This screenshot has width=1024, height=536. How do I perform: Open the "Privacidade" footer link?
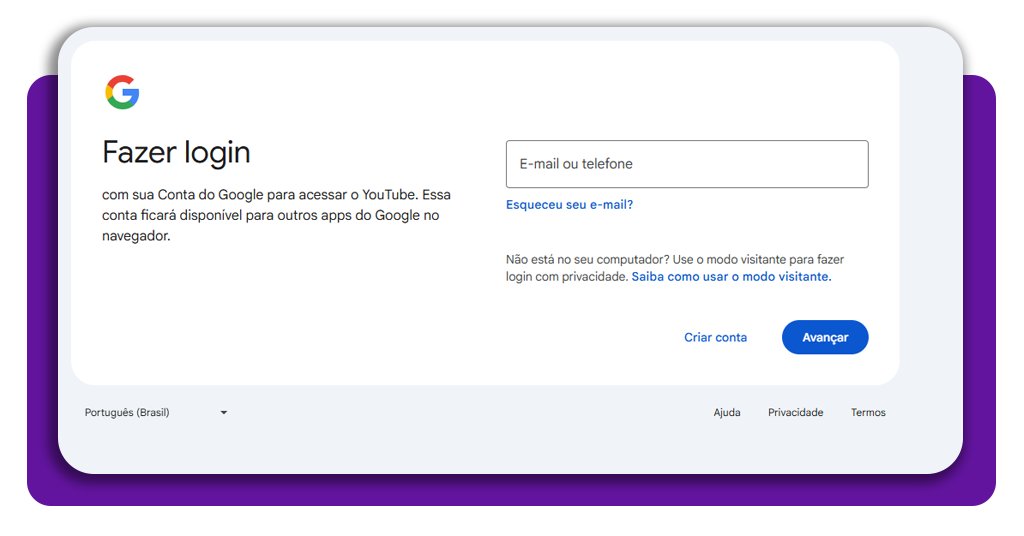[795, 412]
